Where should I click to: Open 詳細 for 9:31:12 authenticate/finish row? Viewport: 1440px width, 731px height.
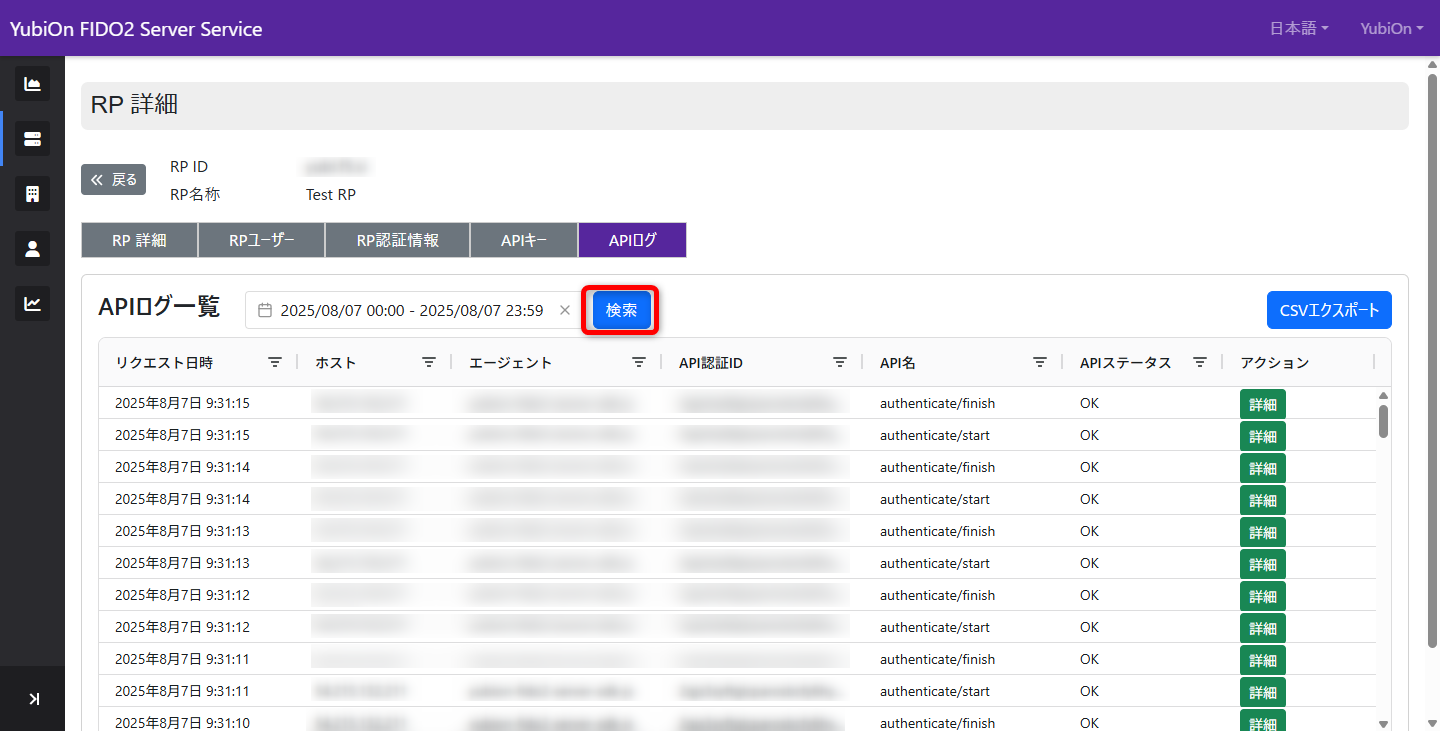[1263, 597]
